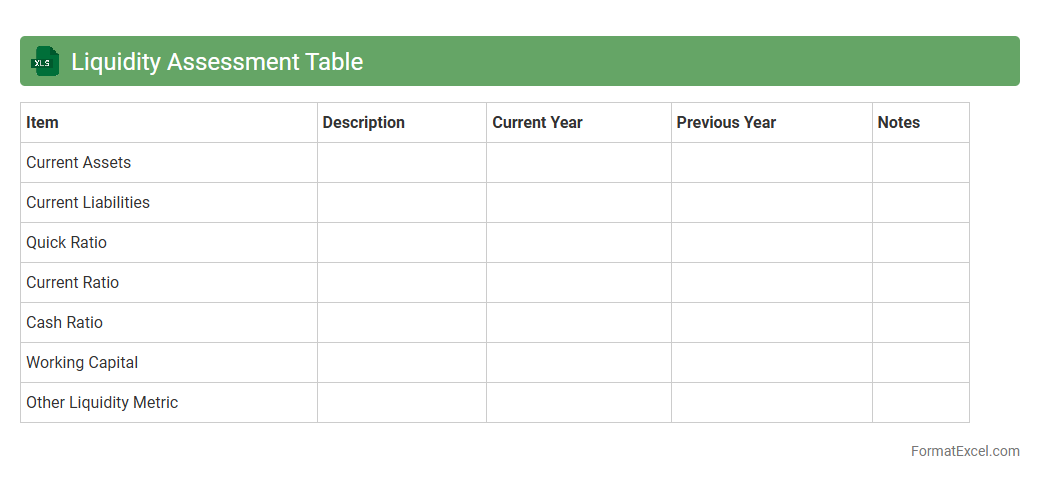
Task: Click the Current Assets row label
Action: pyautogui.click(x=78, y=162)
